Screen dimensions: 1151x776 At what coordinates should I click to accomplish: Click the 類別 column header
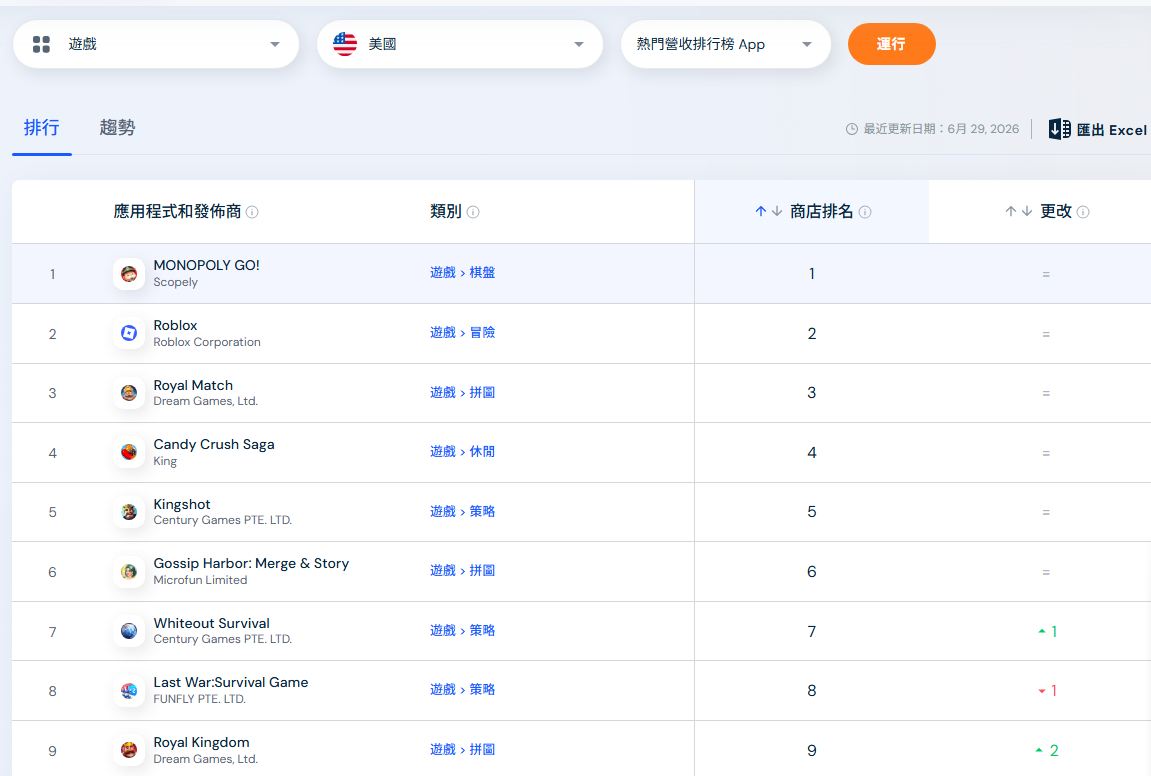click(x=446, y=212)
